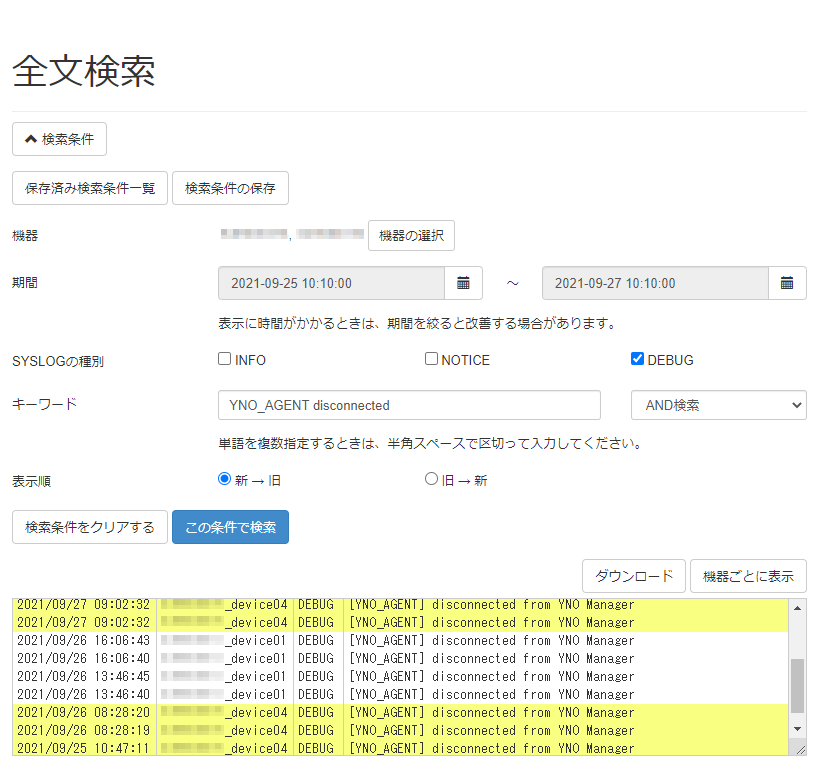
Task: Clear search conditions with 検索条件をクリアする
Action: (89, 527)
